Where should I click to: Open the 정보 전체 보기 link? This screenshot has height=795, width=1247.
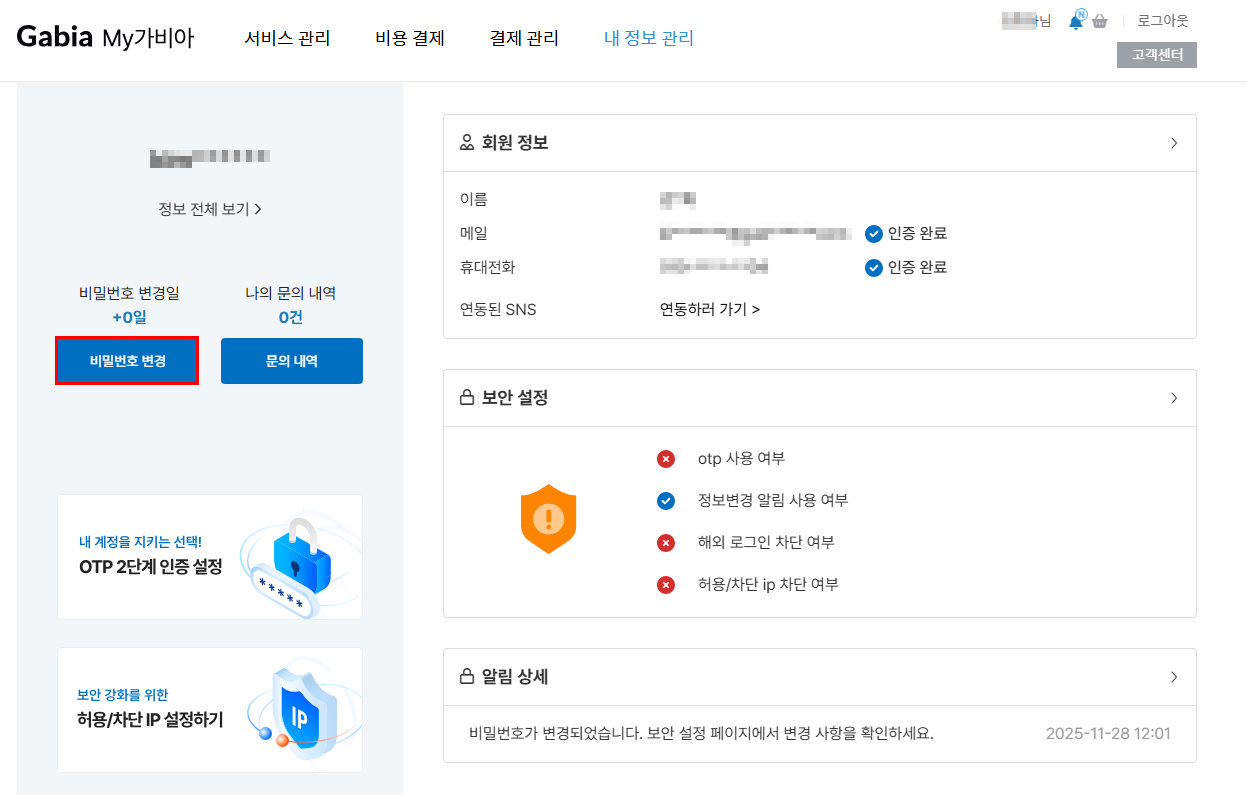[210, 209]
